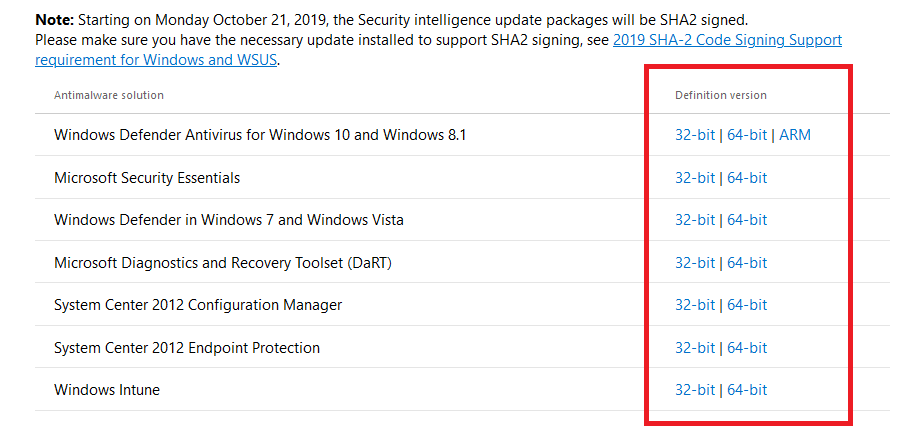The width and height of the screenshot is (897, 427).
Task: Download 64-bit Microsoft Security Essentials definitions
Action: (x=747, y=178)
